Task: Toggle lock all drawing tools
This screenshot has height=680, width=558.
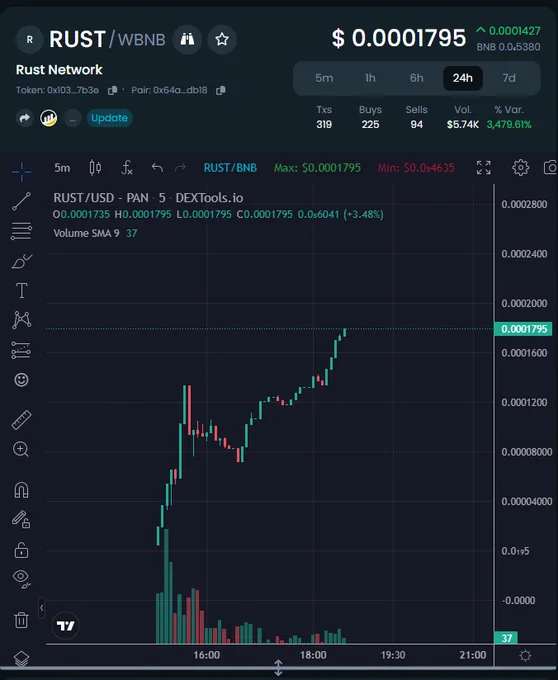Action: pos(21,550)
